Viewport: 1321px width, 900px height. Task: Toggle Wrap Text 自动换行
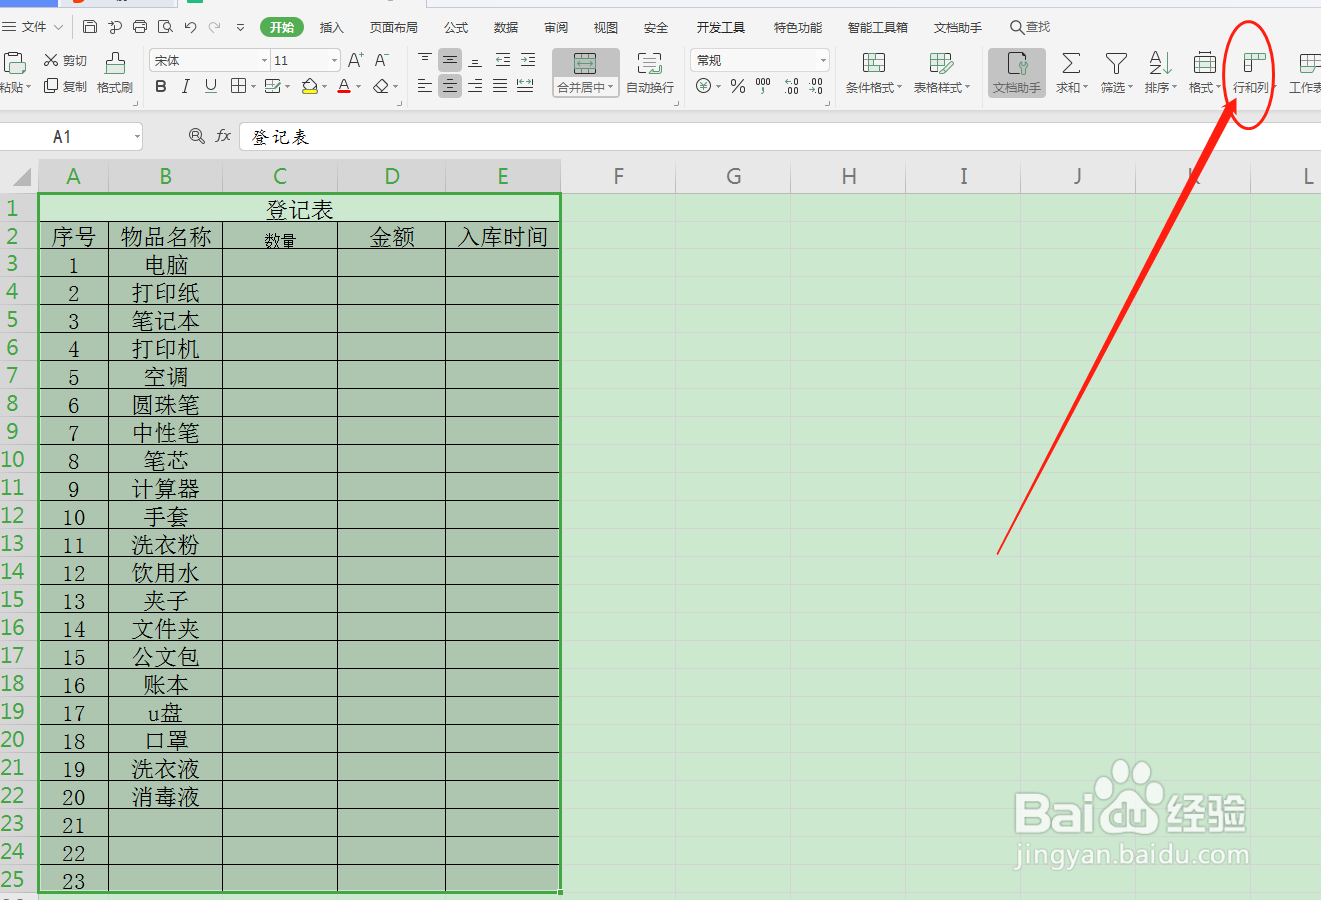650,72
